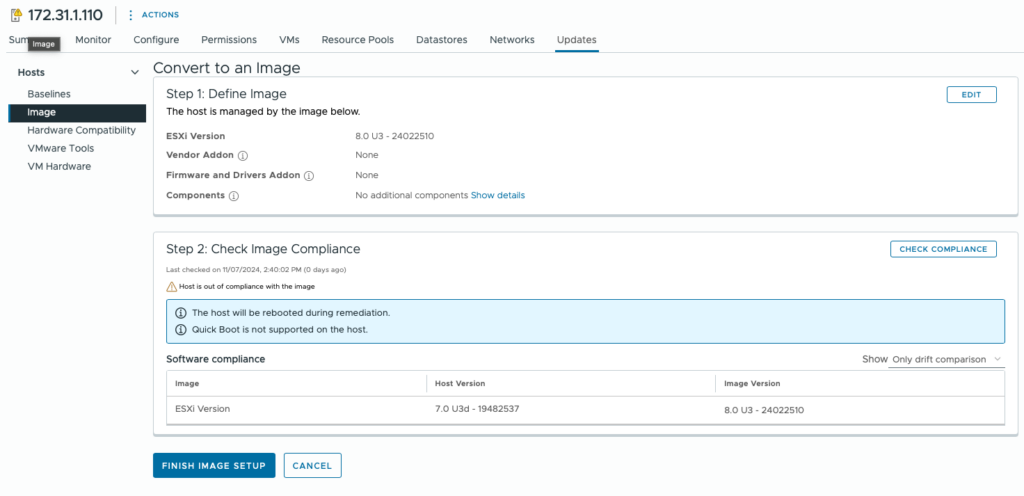Click warning icon for out of compliance message

point(172,287)
